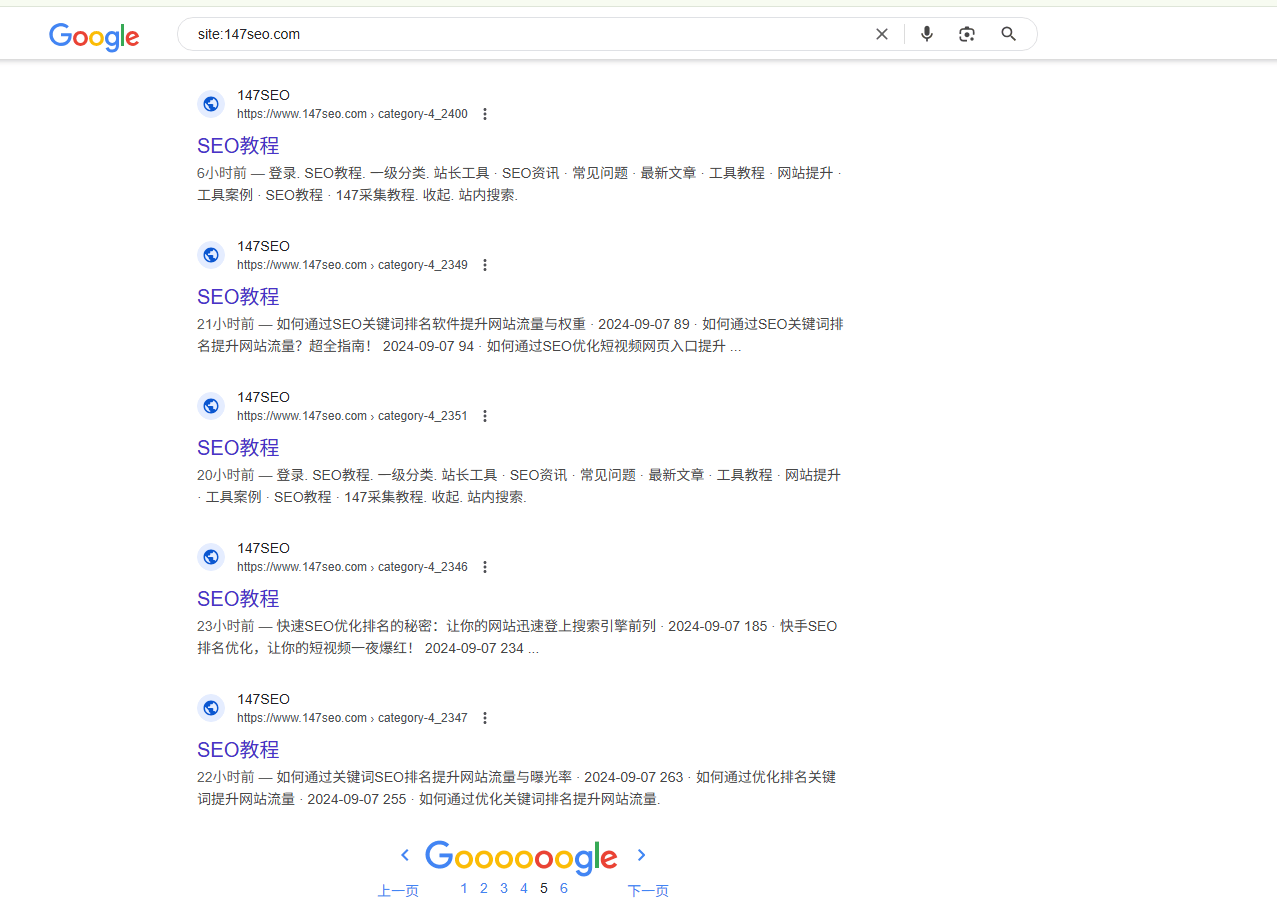Open search by image camera icon
This screenshot has width=1277, height=908.
click(967, 34)
